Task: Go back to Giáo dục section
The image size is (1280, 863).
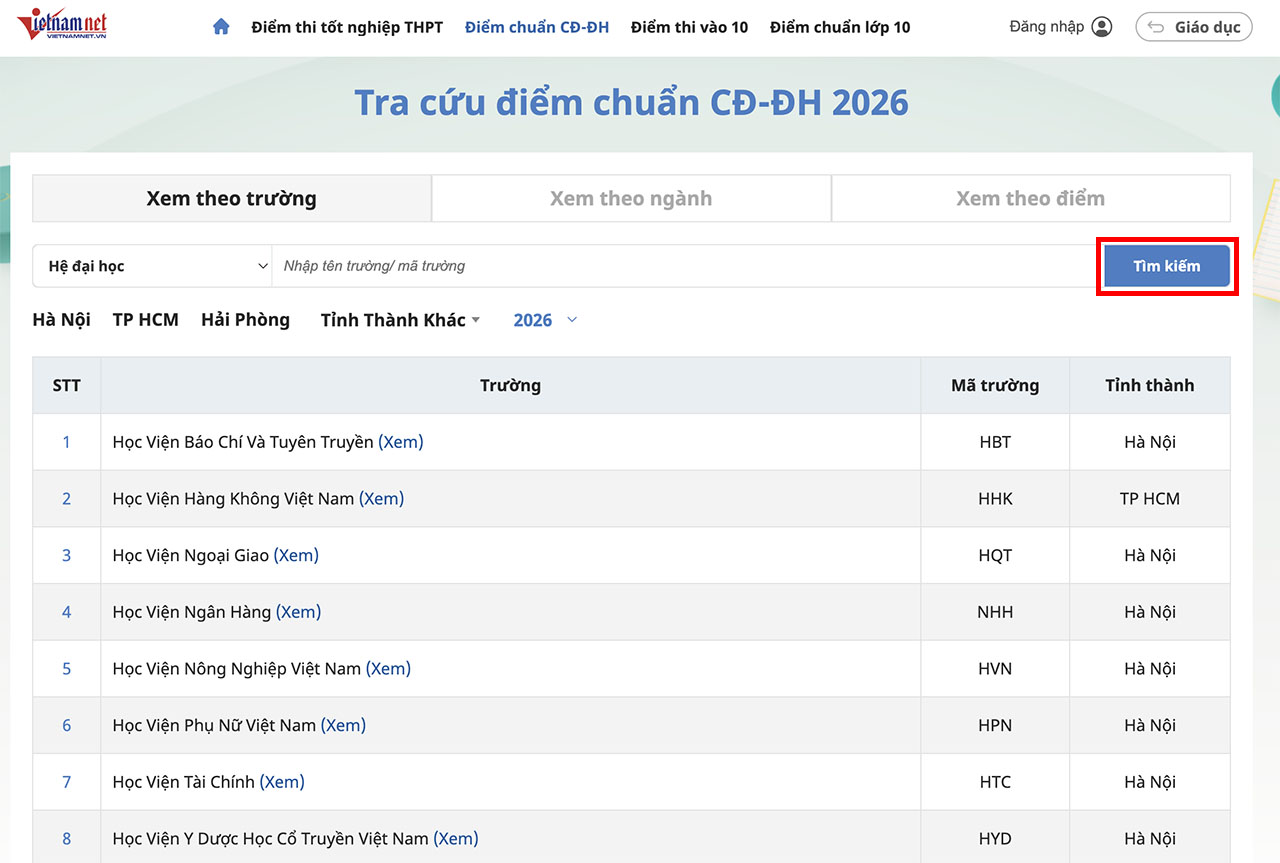Action: [1194, 27]
